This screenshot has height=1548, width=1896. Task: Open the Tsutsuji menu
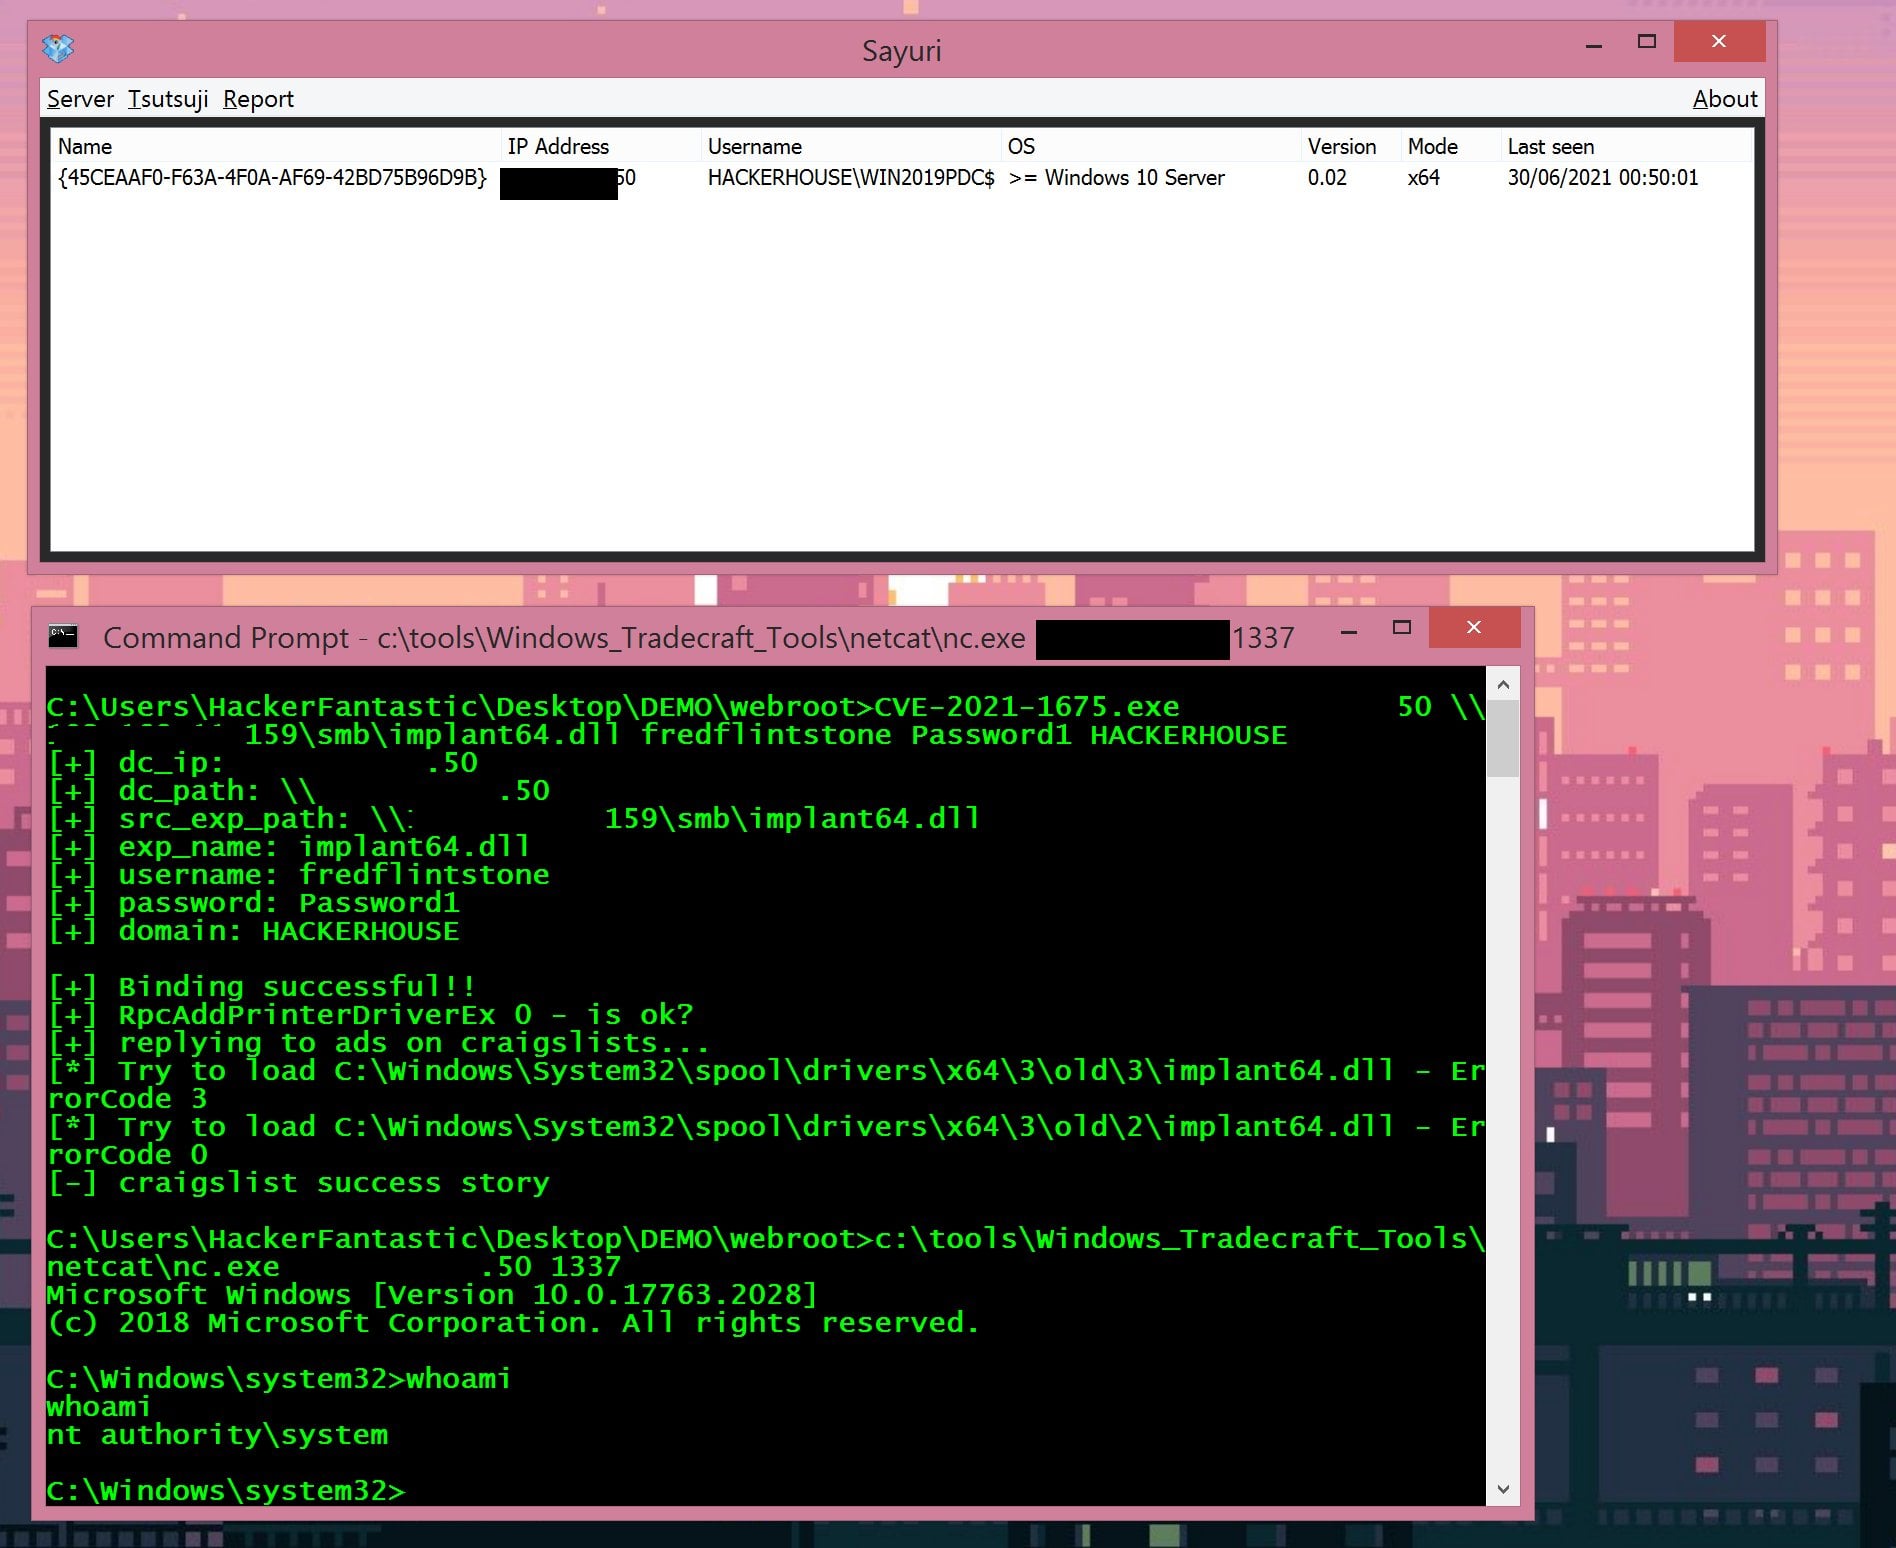[x=168, y=99]
